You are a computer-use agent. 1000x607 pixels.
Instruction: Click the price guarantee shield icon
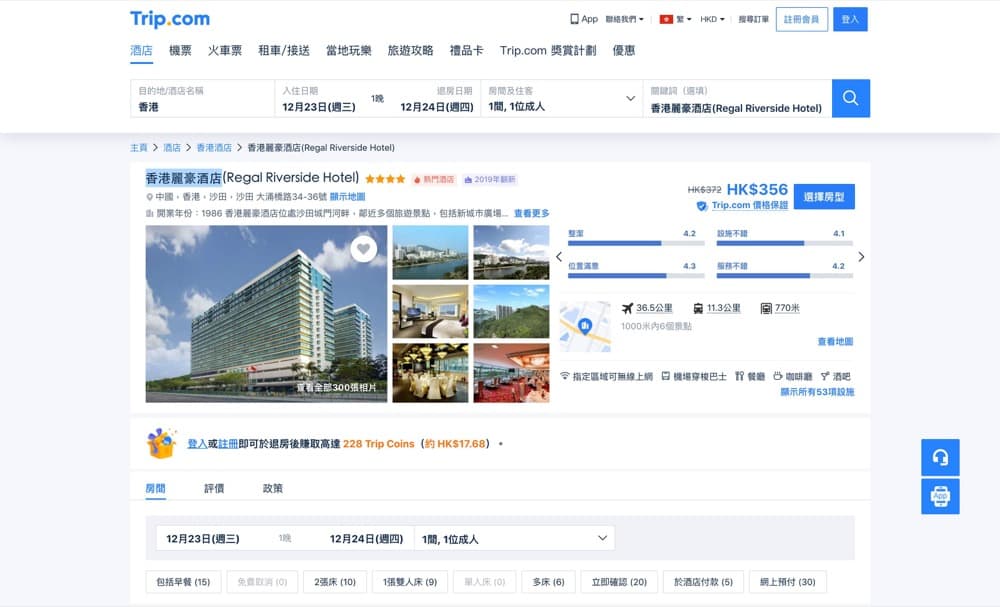click(x=702, y=206)
